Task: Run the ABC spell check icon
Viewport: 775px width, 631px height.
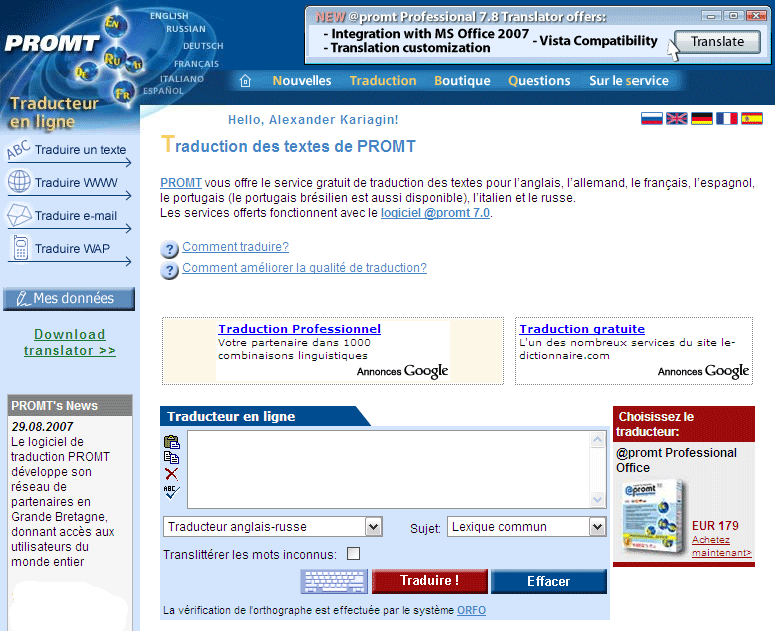Action: pos(172,492)
